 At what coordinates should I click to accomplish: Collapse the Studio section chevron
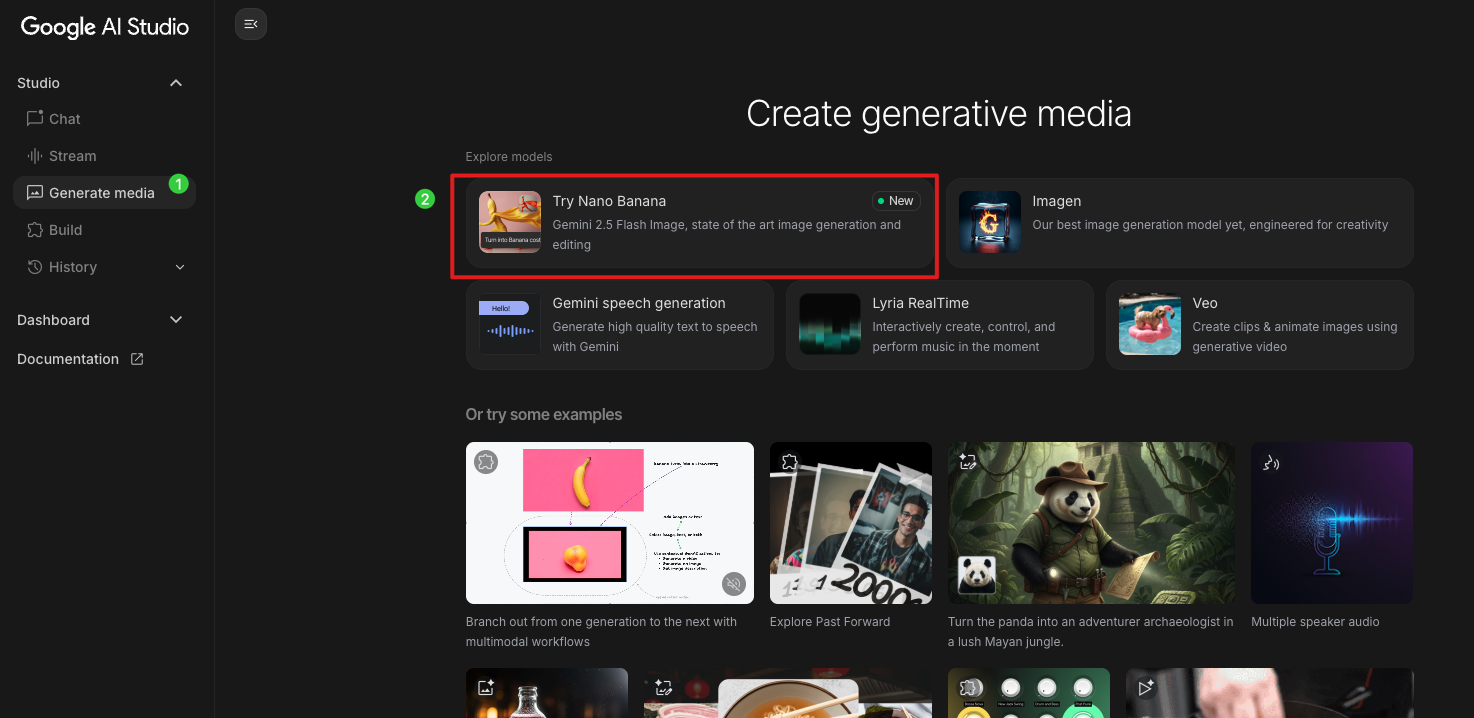point(176,83)
